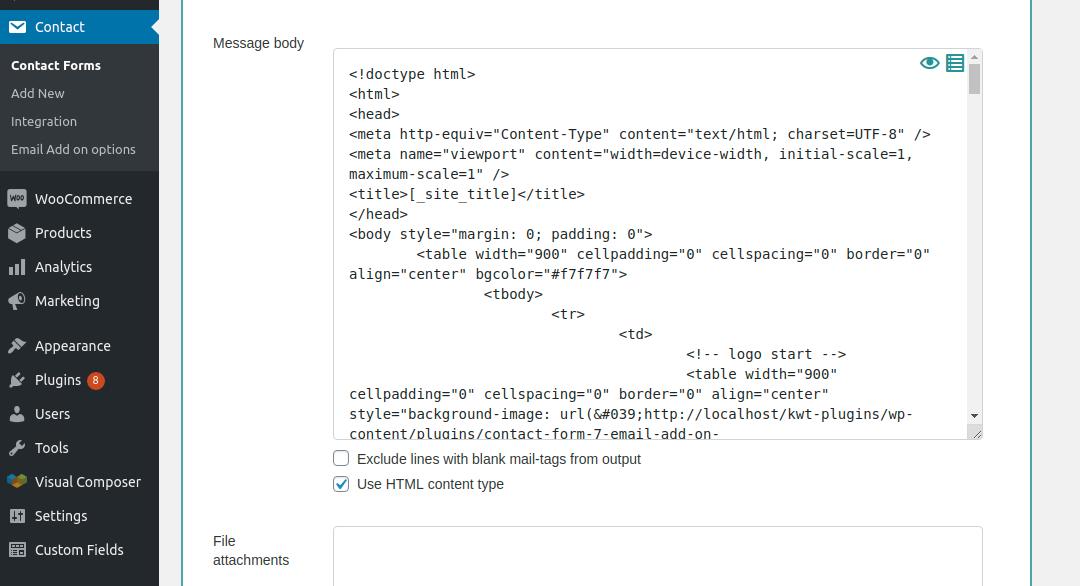Click the textarea resize handle corner
Screen dimensions: 1080x586
976,433
